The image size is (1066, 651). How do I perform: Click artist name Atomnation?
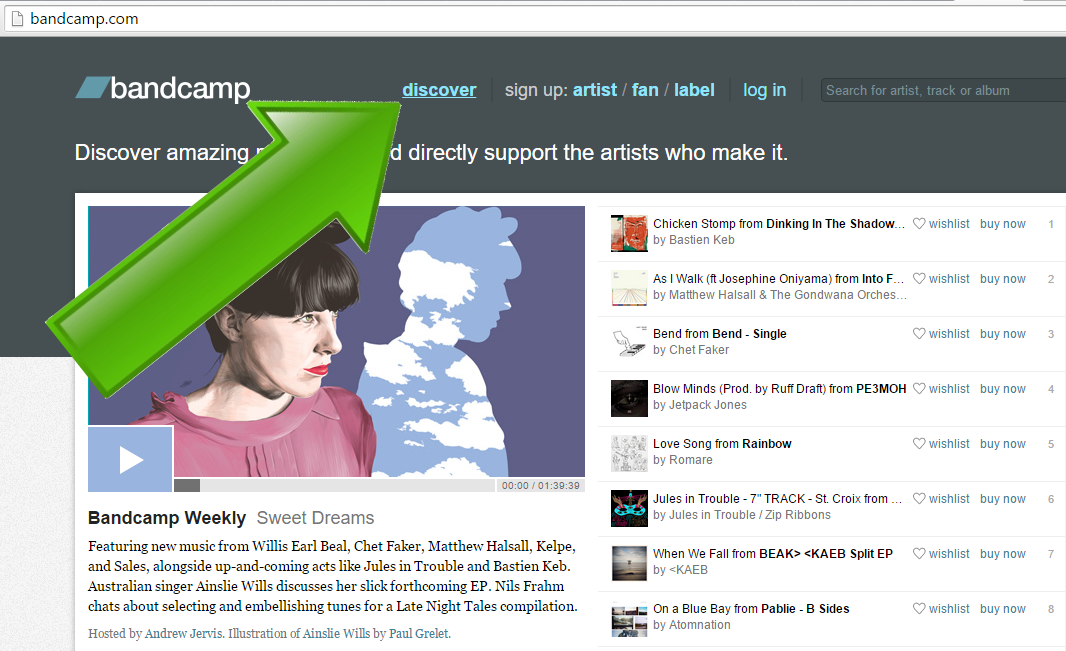coord(700,625)
